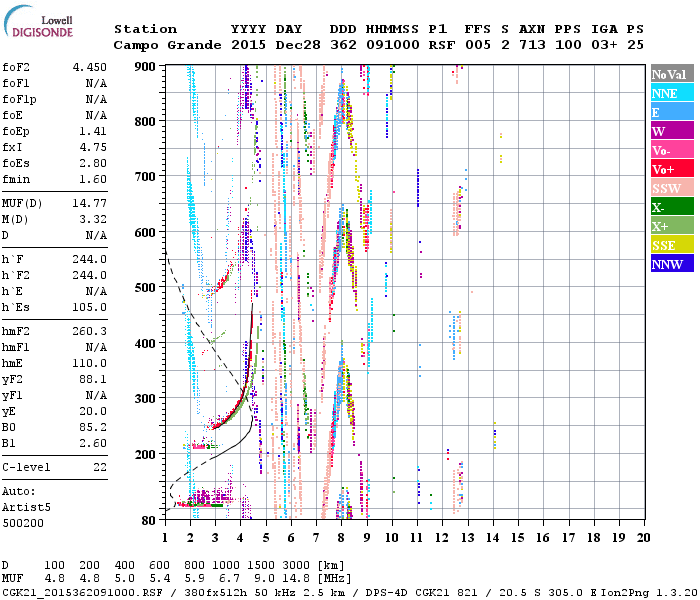The width and height of the screenshot is (700, 600).
Task: Click the 200 km height axis label
Action: pyautogui.click(x=145, y=454)
